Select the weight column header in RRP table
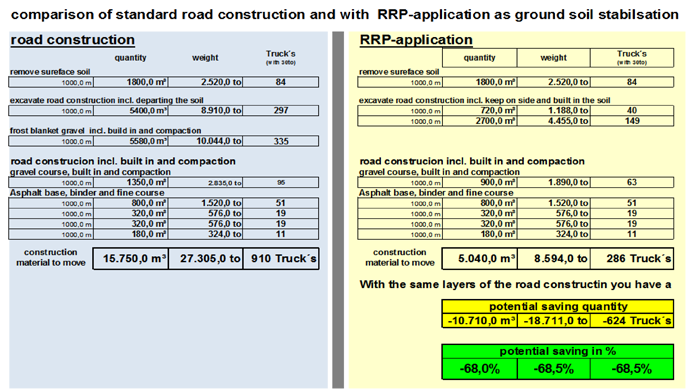Image resolution: width=697 pixels, height=392 pixels. coord(554,58)
